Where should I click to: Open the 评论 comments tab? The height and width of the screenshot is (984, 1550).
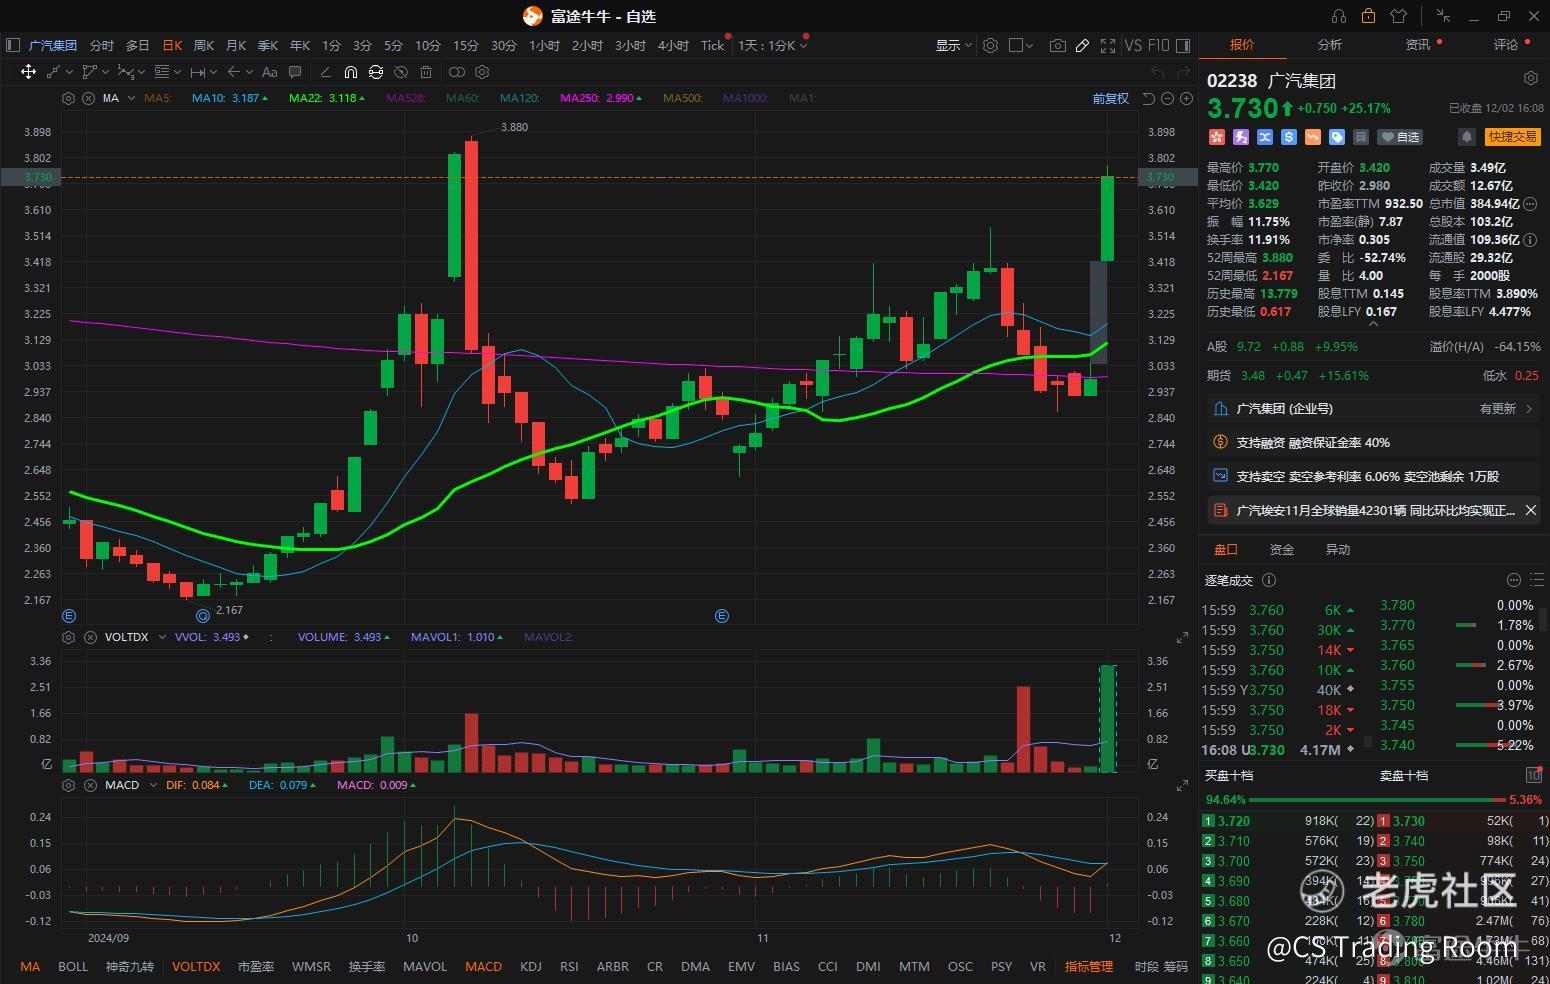pos(1506,45)
